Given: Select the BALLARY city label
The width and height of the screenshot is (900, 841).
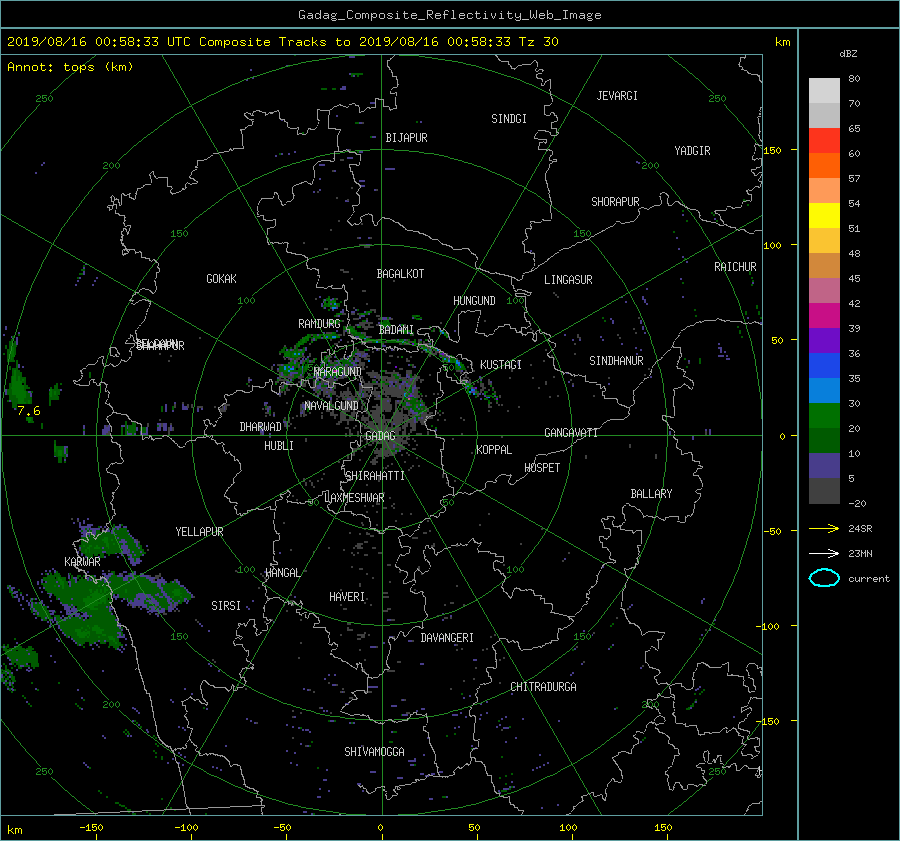Looking at the screenshot, I should [x=651, y=494].
